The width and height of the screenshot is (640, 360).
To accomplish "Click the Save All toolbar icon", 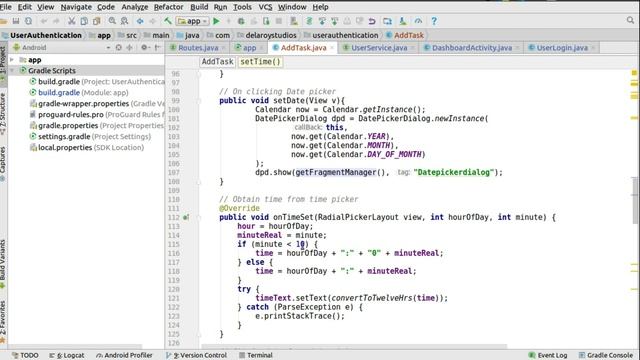I will 16,21.
